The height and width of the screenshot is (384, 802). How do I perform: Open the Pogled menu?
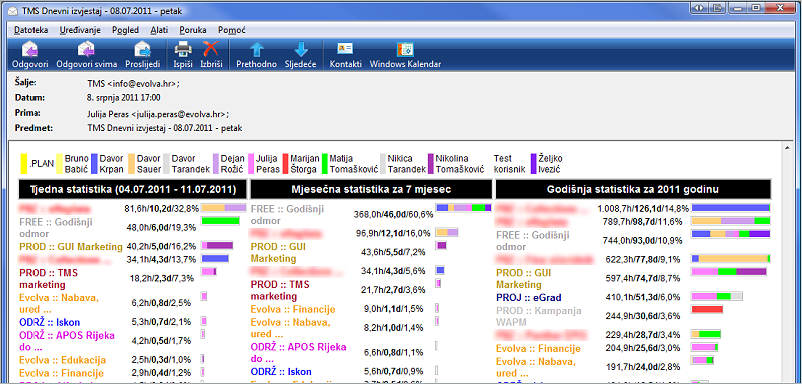pos(125,30)
